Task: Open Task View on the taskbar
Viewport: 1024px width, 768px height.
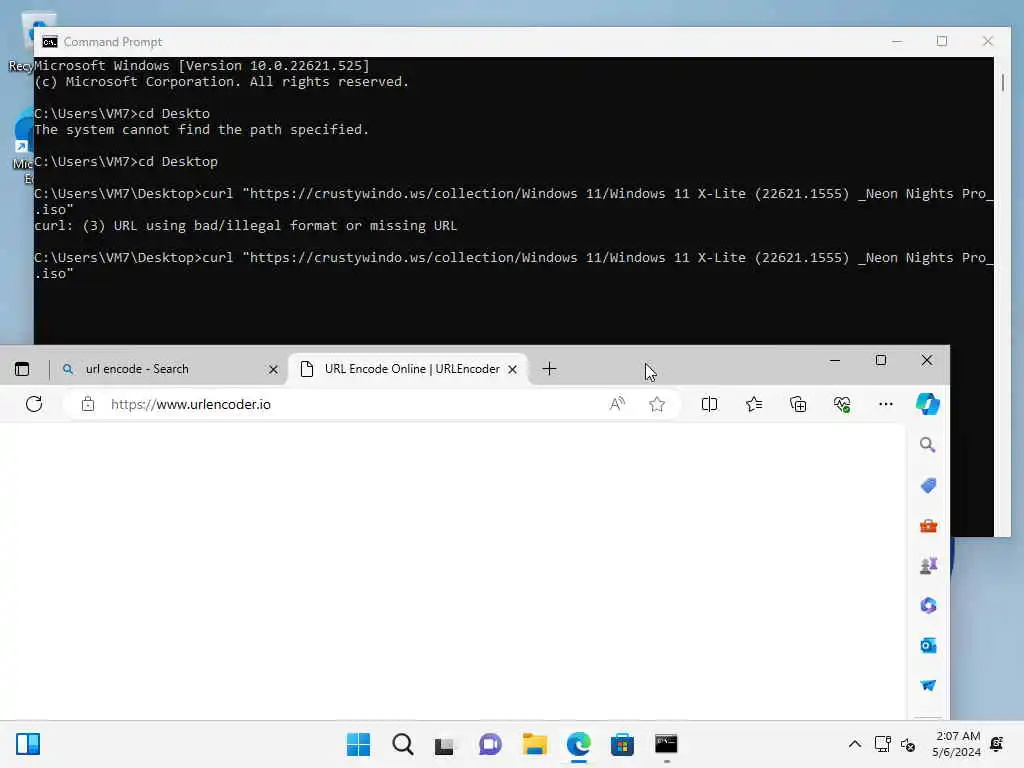Action: coord(445,744)
